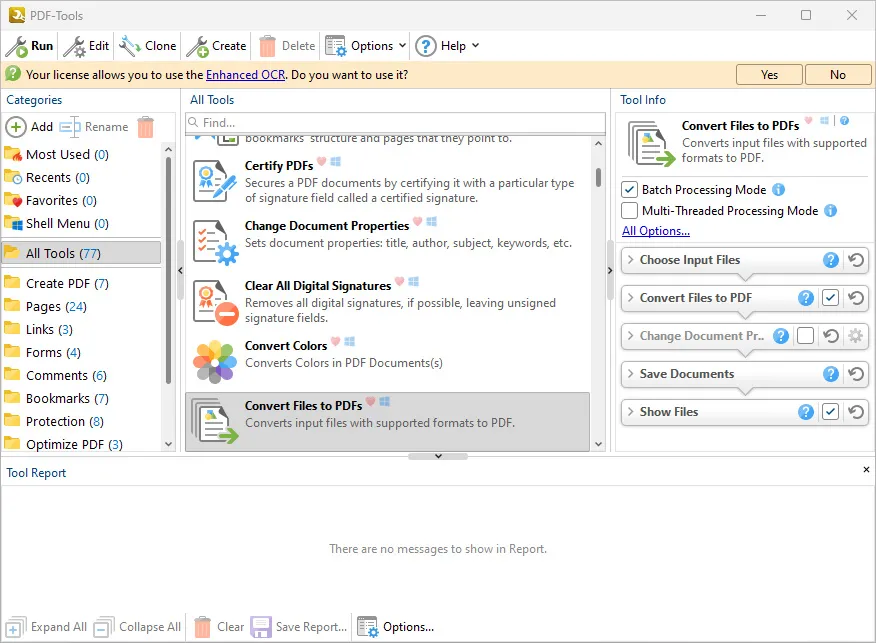Viewport: 876px width, 643px height.
Task: Click the Find search field
Action: (x=396, y=122)
